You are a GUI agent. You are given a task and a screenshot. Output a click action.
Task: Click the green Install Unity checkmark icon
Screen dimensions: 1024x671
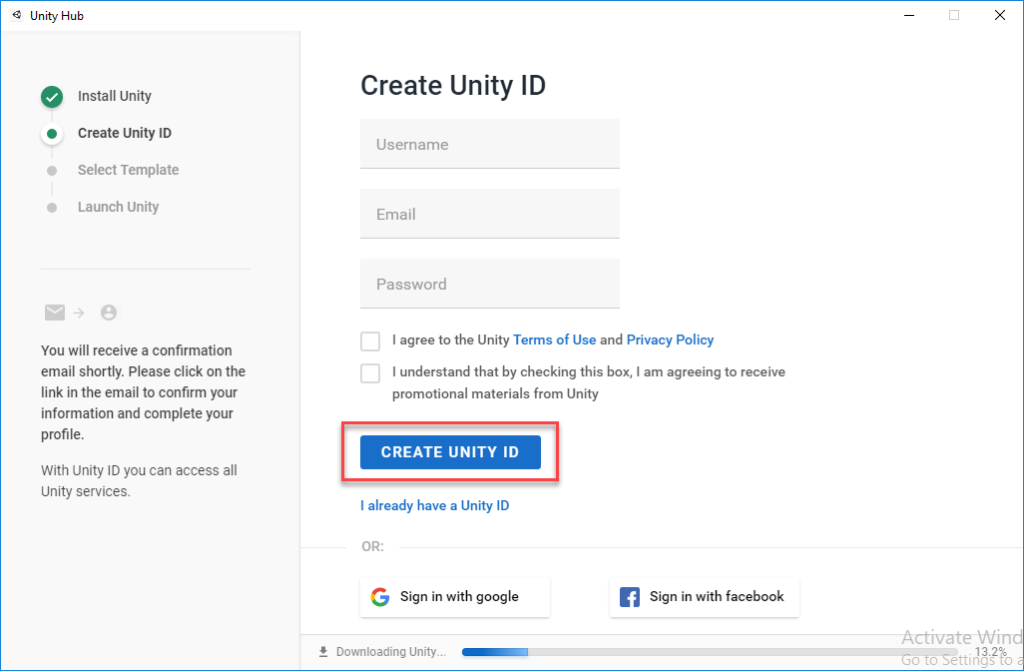[x=52, y=97]
